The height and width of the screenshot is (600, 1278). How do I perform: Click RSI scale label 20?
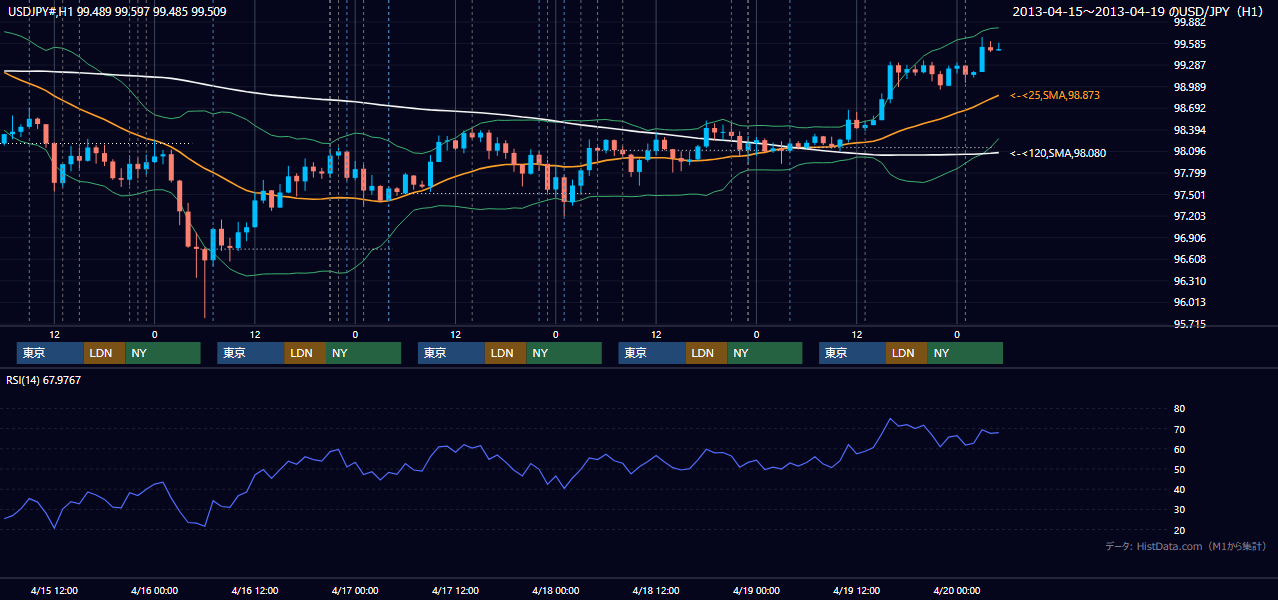point(1179,530)
